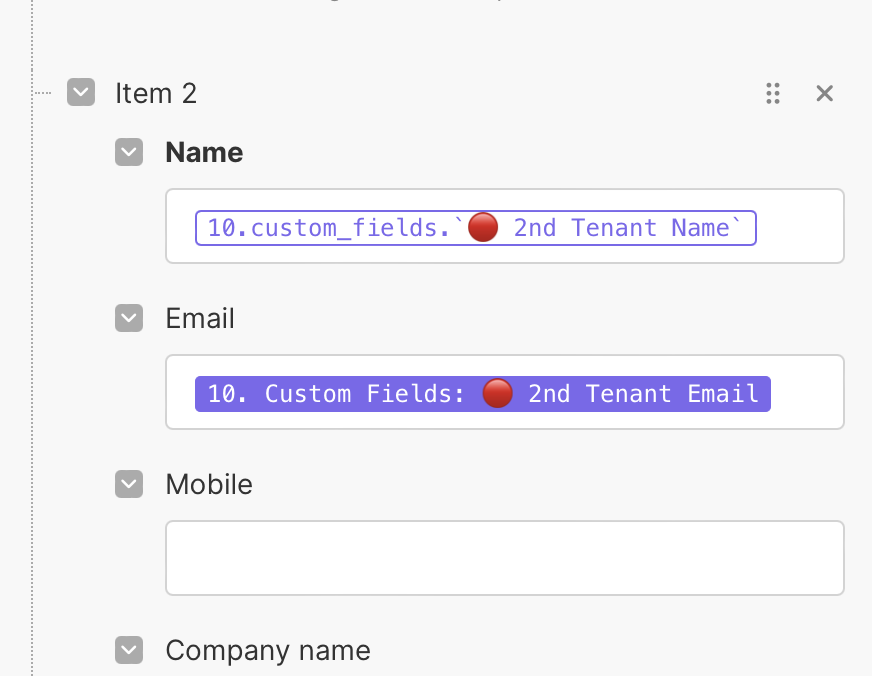The height and width of the screenshot is (676, 872).
Task: Toggle the chevron box beside Company name
Action: [x=129, y=650]
